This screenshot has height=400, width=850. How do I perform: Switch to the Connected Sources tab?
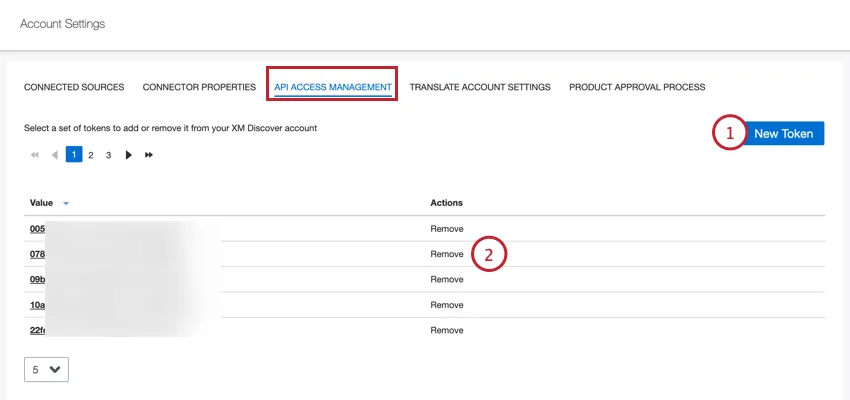74,87
